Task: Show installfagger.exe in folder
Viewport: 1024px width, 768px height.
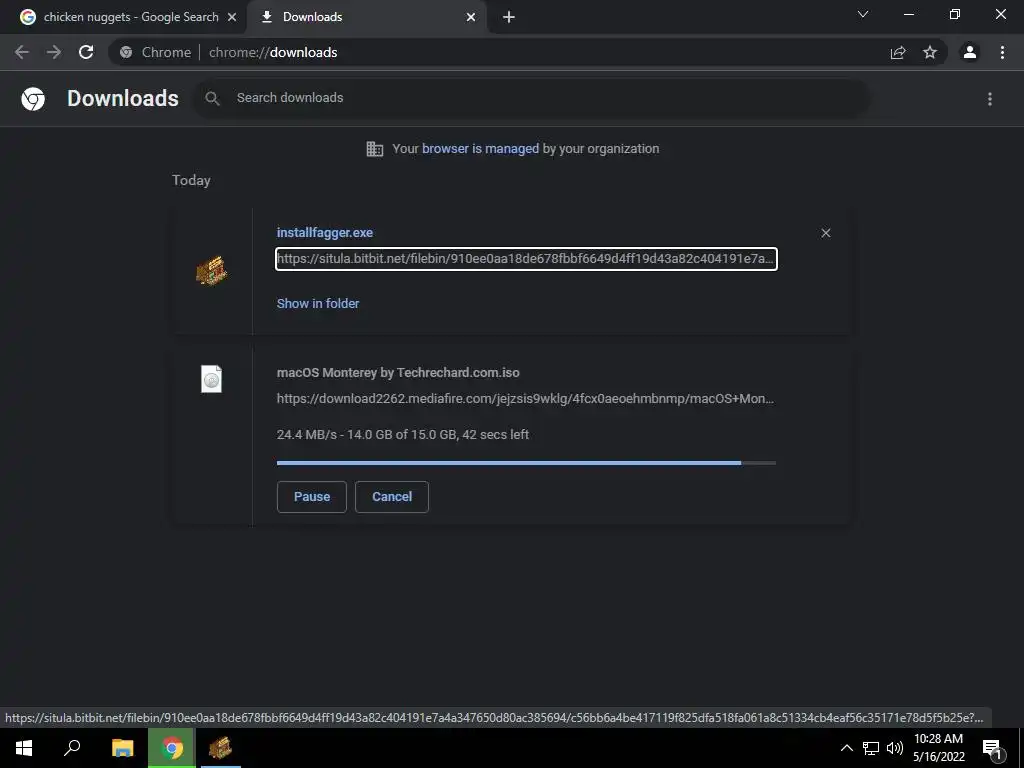Action: (318, 303)
